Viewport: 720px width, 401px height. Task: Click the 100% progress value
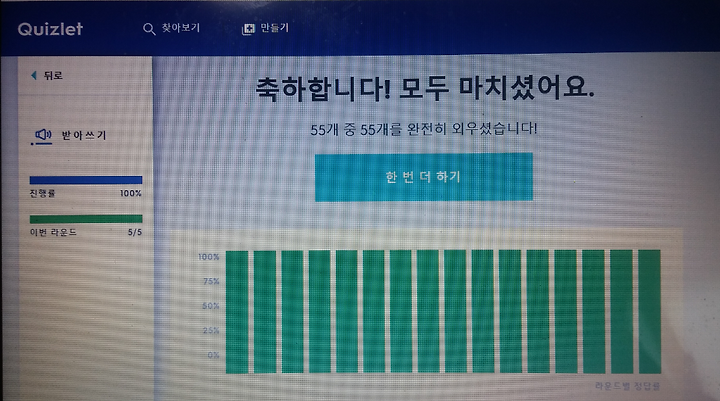[131, 193]
